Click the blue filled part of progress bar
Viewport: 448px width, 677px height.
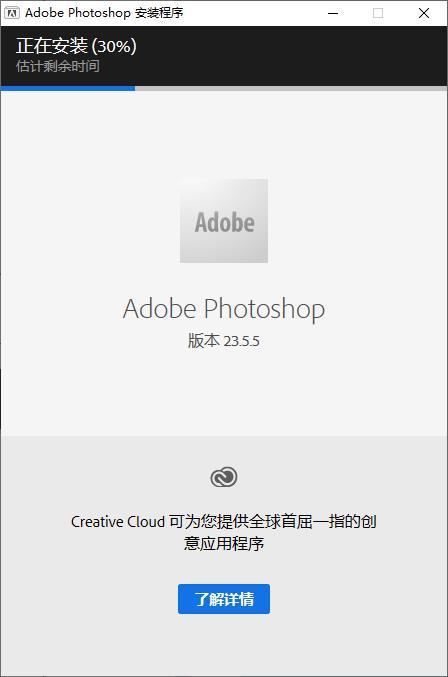[68, 88]
